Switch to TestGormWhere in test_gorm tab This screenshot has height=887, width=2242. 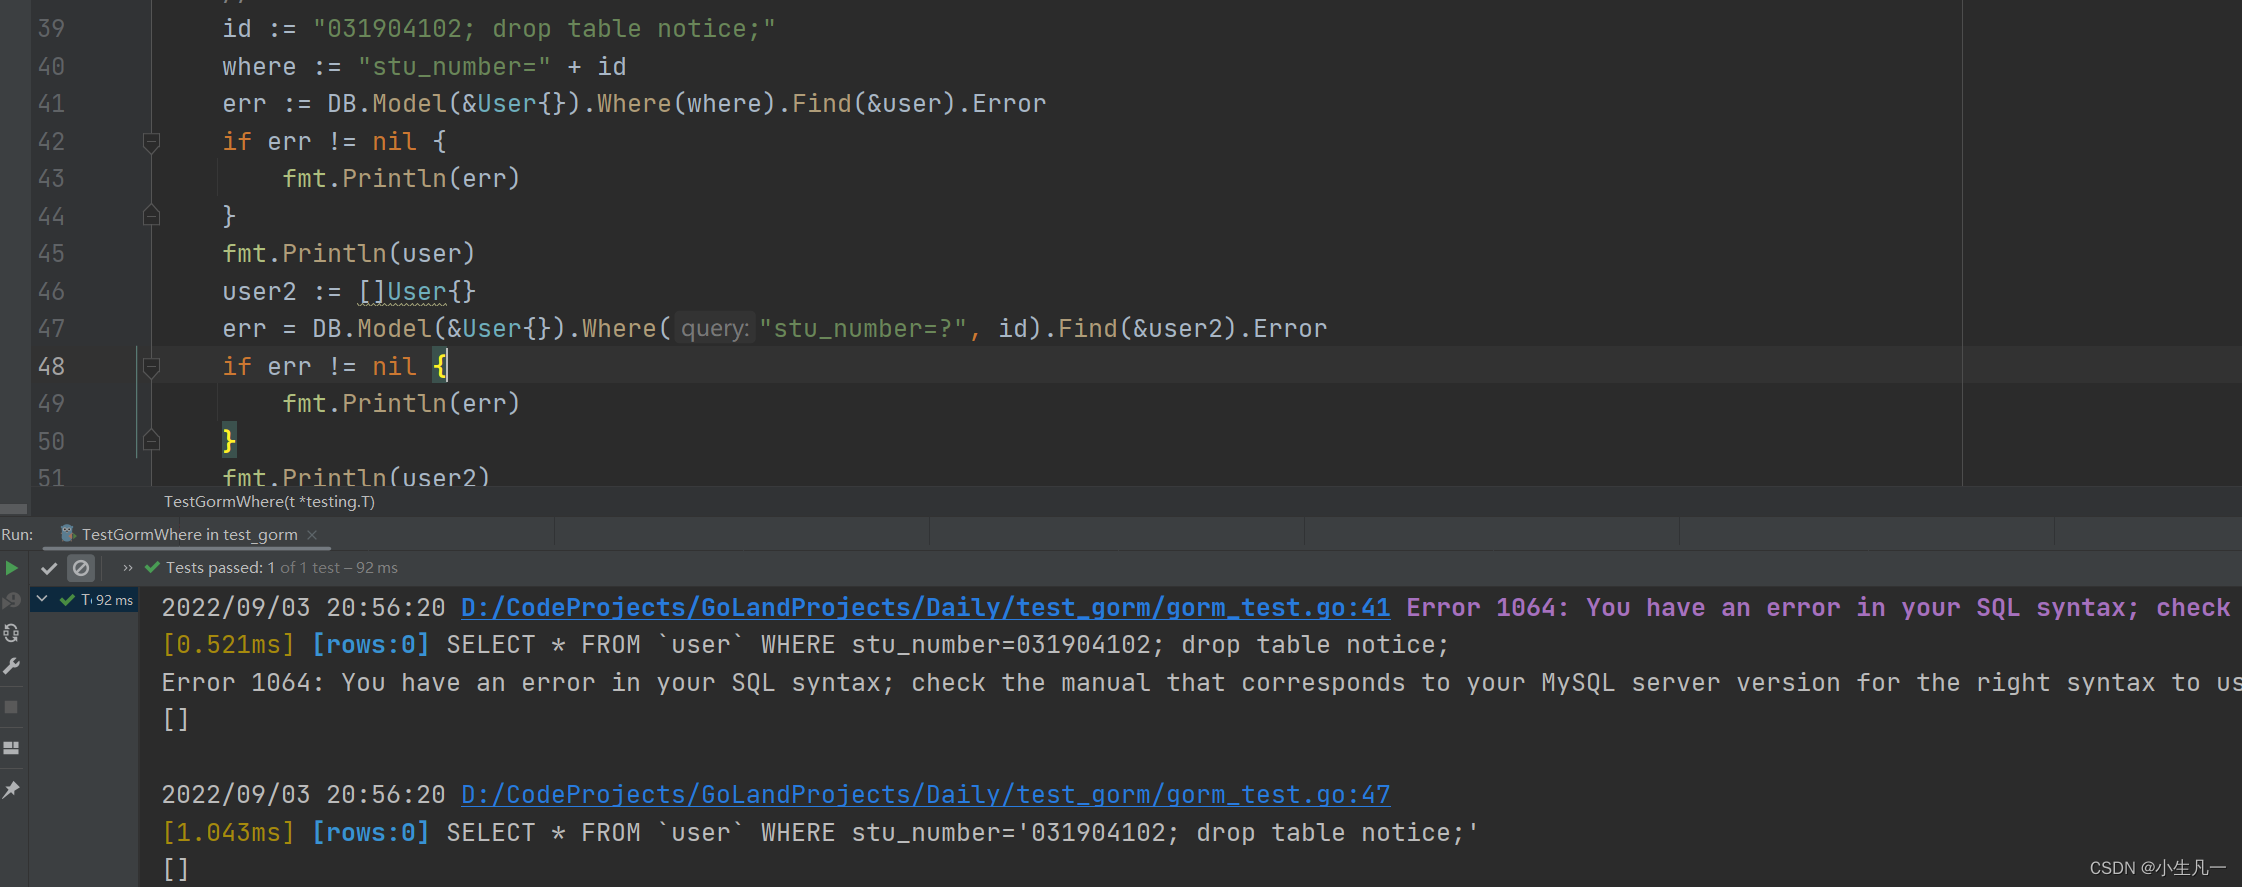189,535
